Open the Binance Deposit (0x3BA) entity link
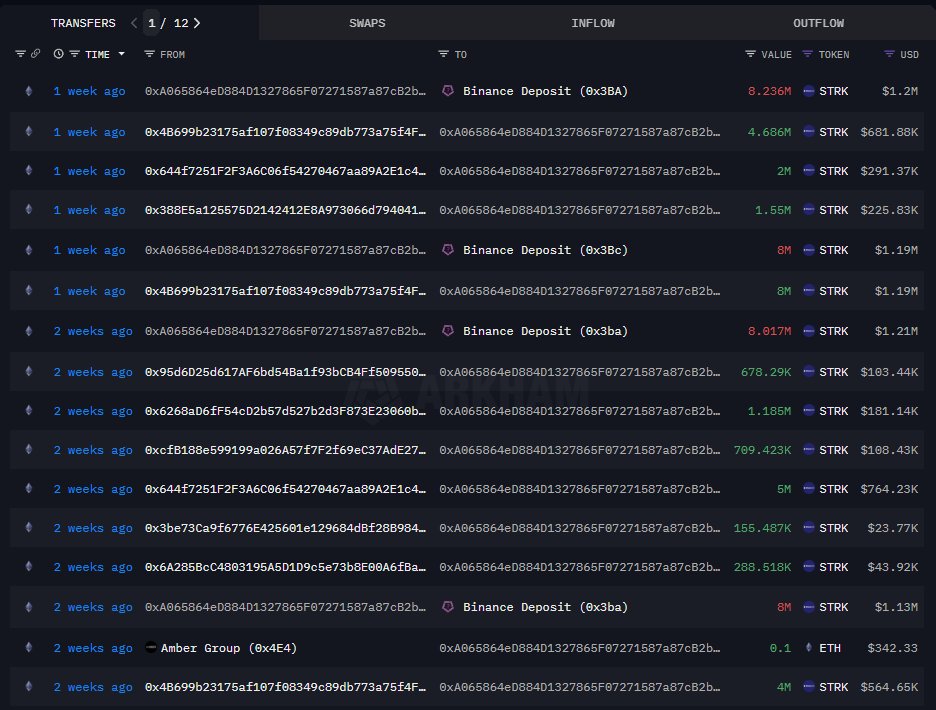 [x=545, y=91]
